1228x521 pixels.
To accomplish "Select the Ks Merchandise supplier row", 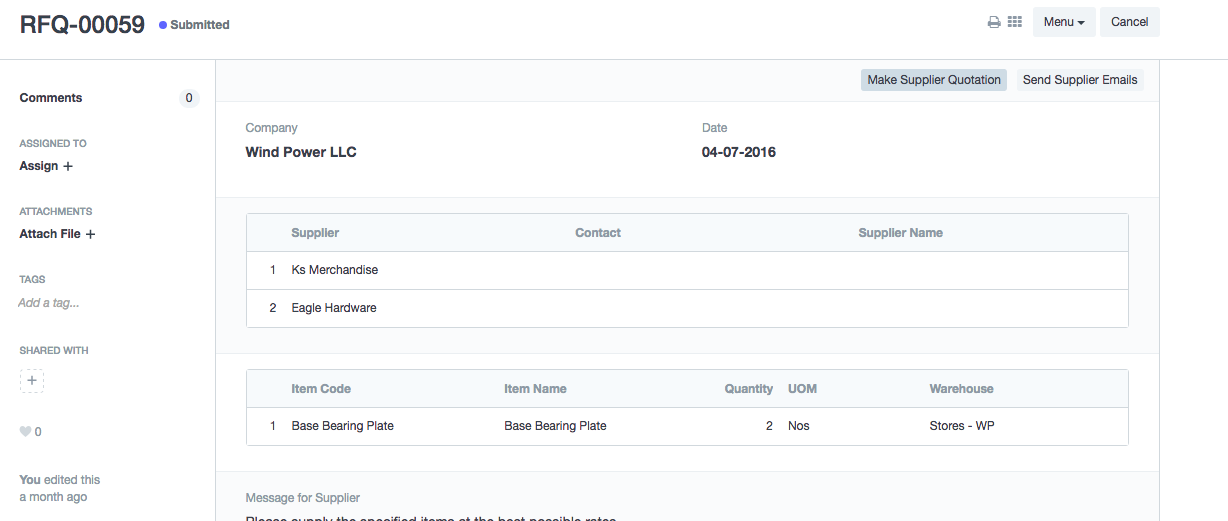I will point(335,270).
